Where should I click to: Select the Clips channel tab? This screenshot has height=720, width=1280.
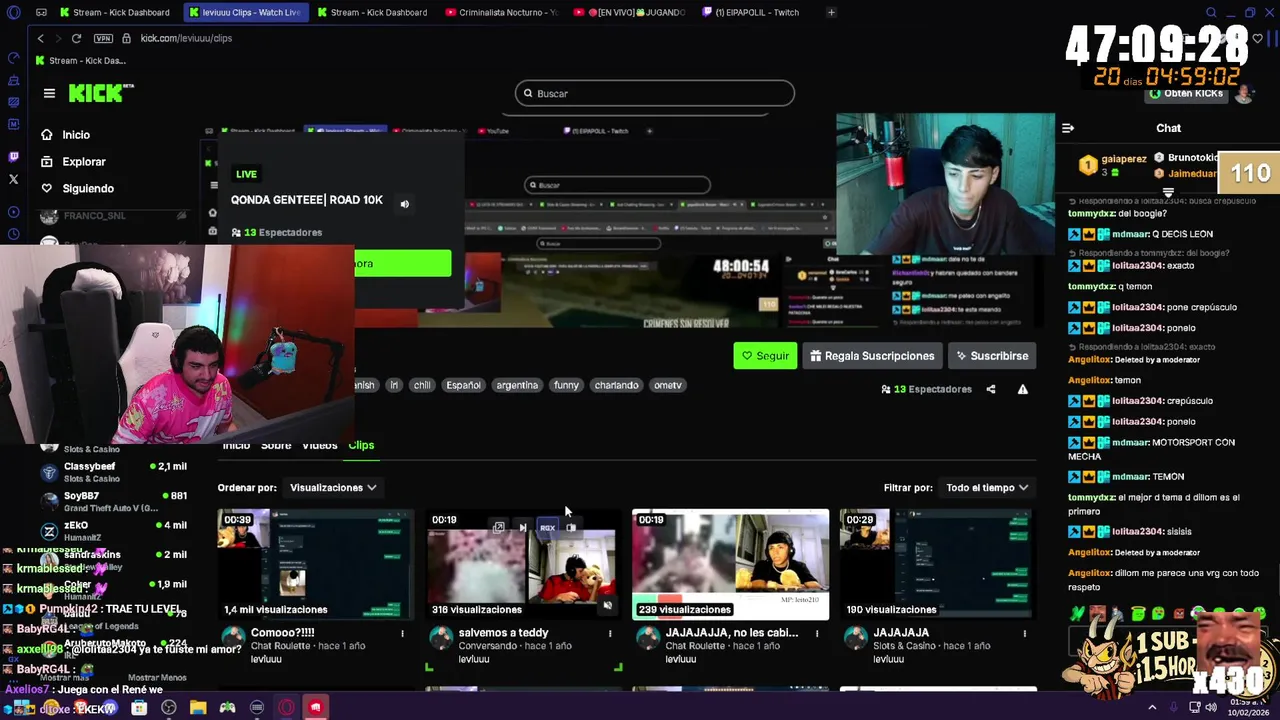[361, 445]
